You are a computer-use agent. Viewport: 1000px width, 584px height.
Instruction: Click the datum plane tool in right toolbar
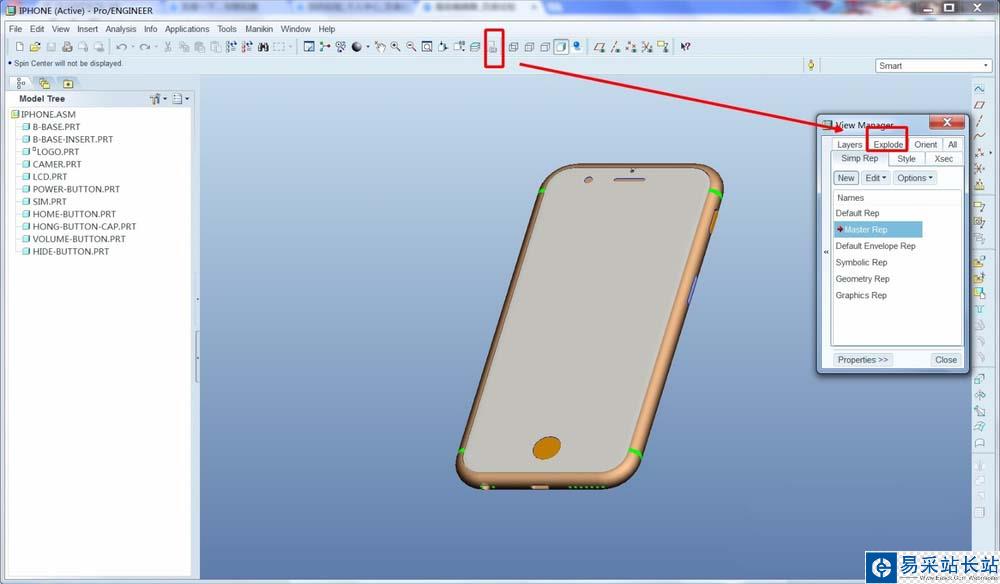coord(980,105)
